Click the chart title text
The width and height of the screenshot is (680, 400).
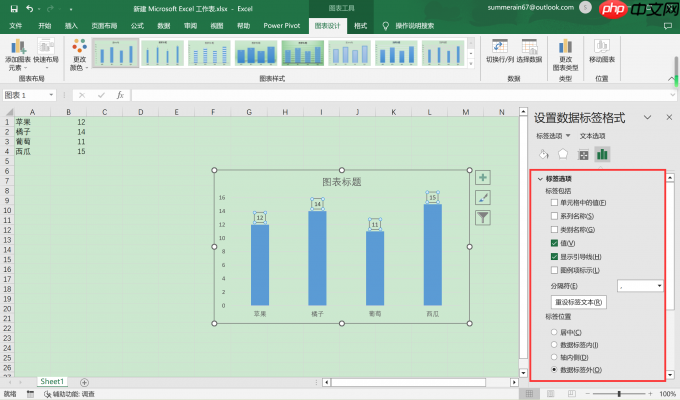[x=342, y=182]
